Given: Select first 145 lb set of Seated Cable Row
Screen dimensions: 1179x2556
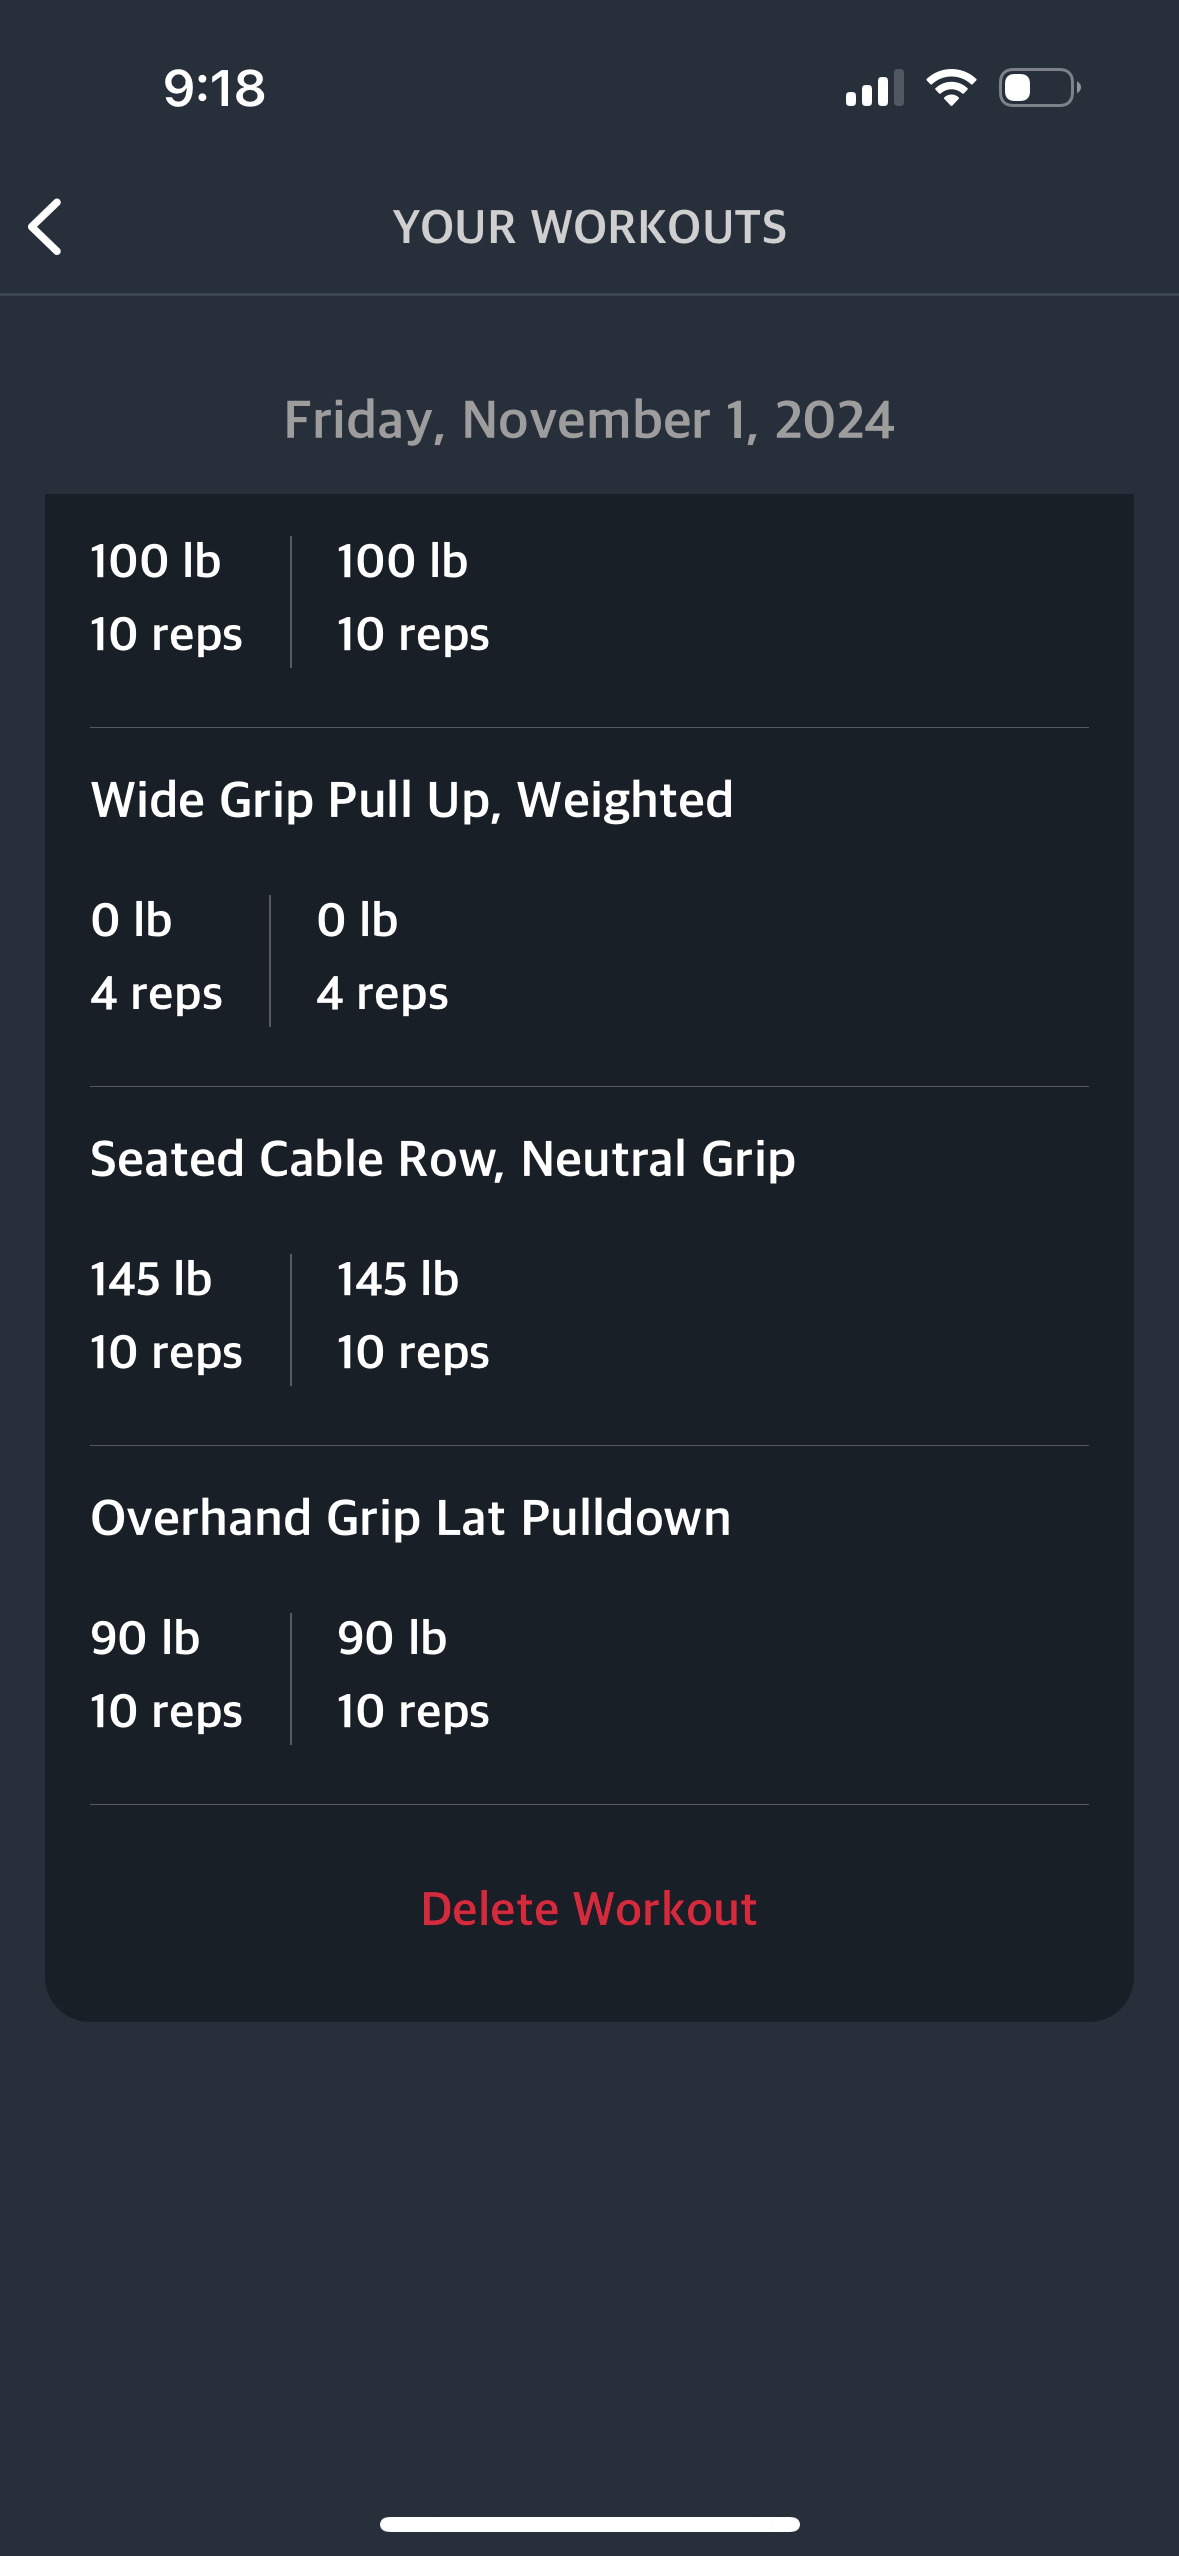Looking at the screenshot, I should click(167, 1316).
